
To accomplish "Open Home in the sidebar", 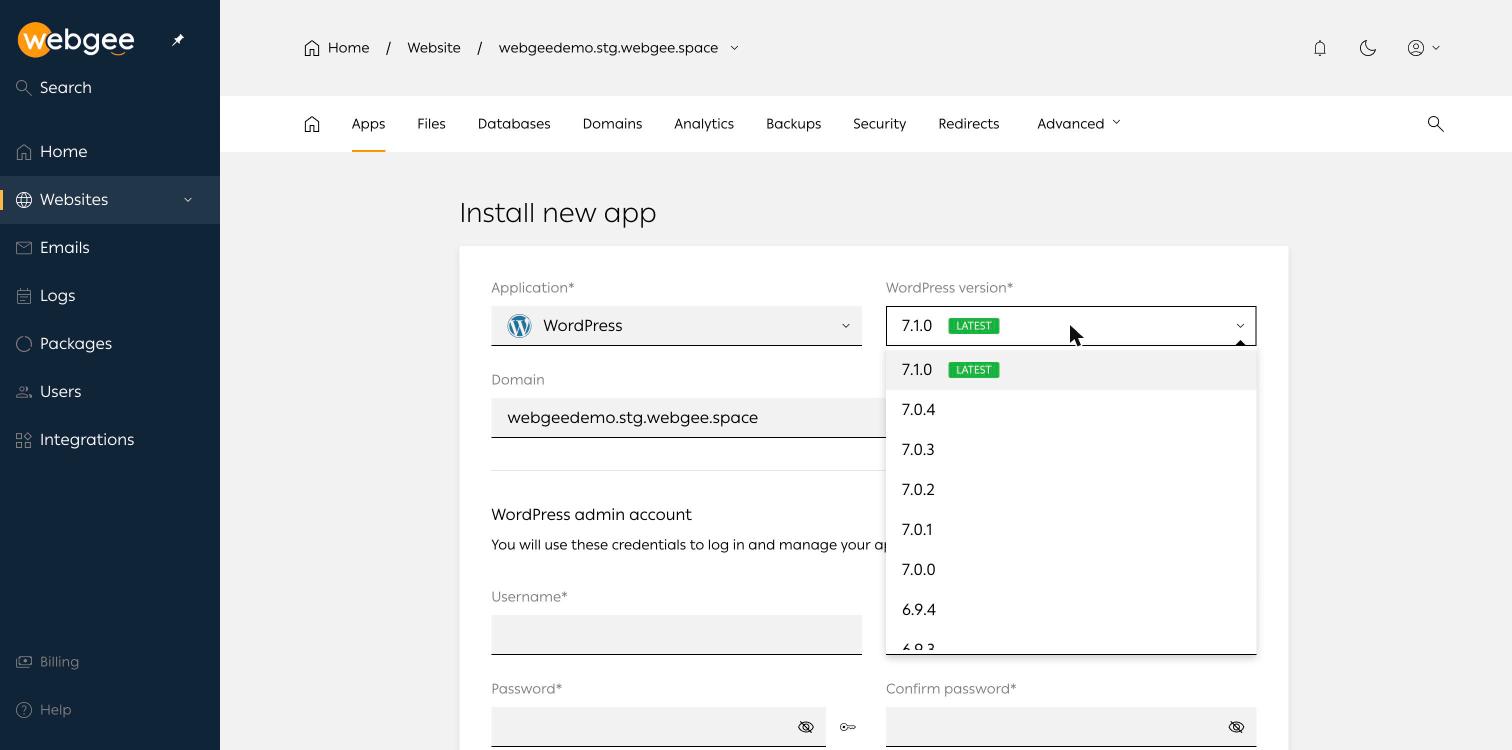I will (x=110, y=152).
